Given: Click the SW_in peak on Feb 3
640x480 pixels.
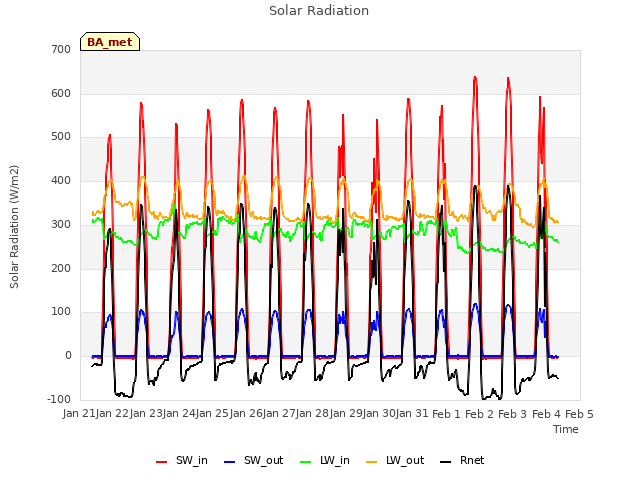Looking at the screenshot, I should [x=508, y=78].
